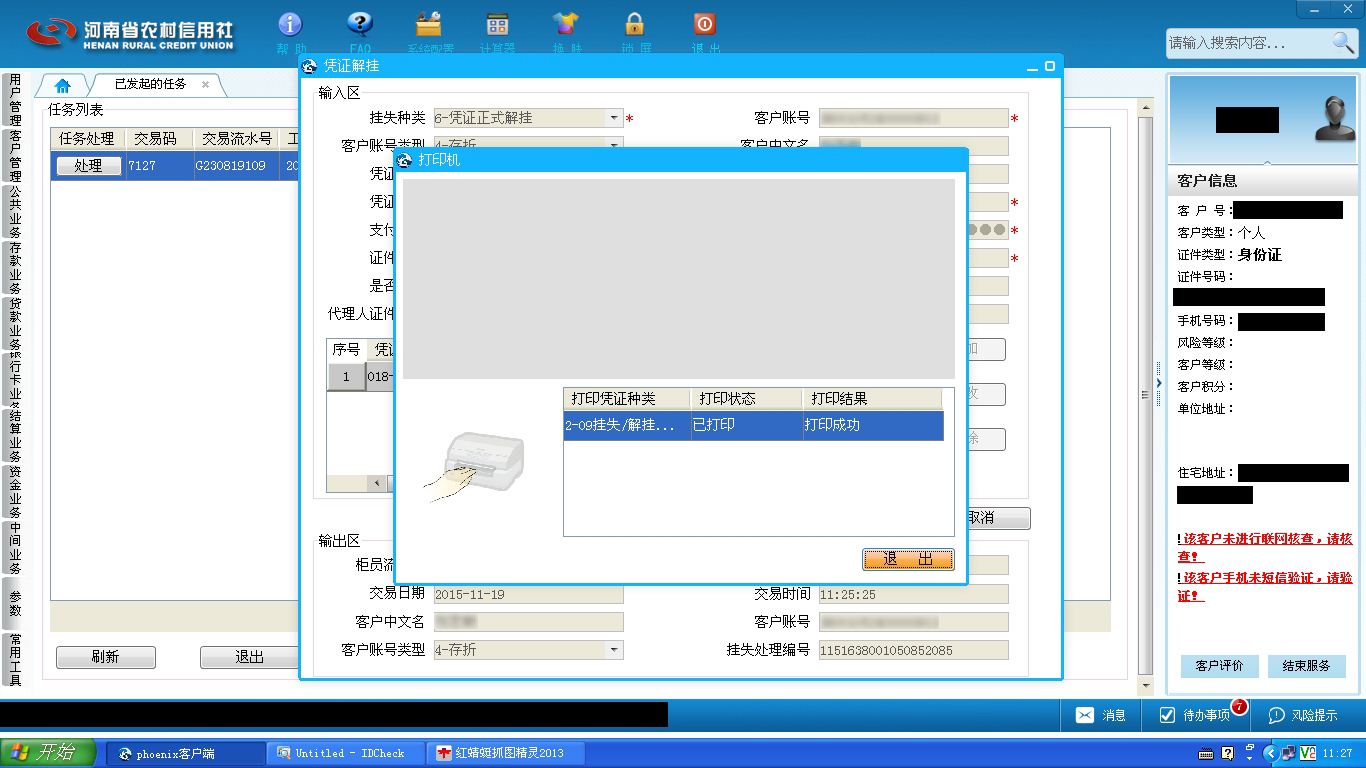Screen dimensions: 1366x768
Task: Select 用户管理 sidebar tab
Action: coord(15,99)
